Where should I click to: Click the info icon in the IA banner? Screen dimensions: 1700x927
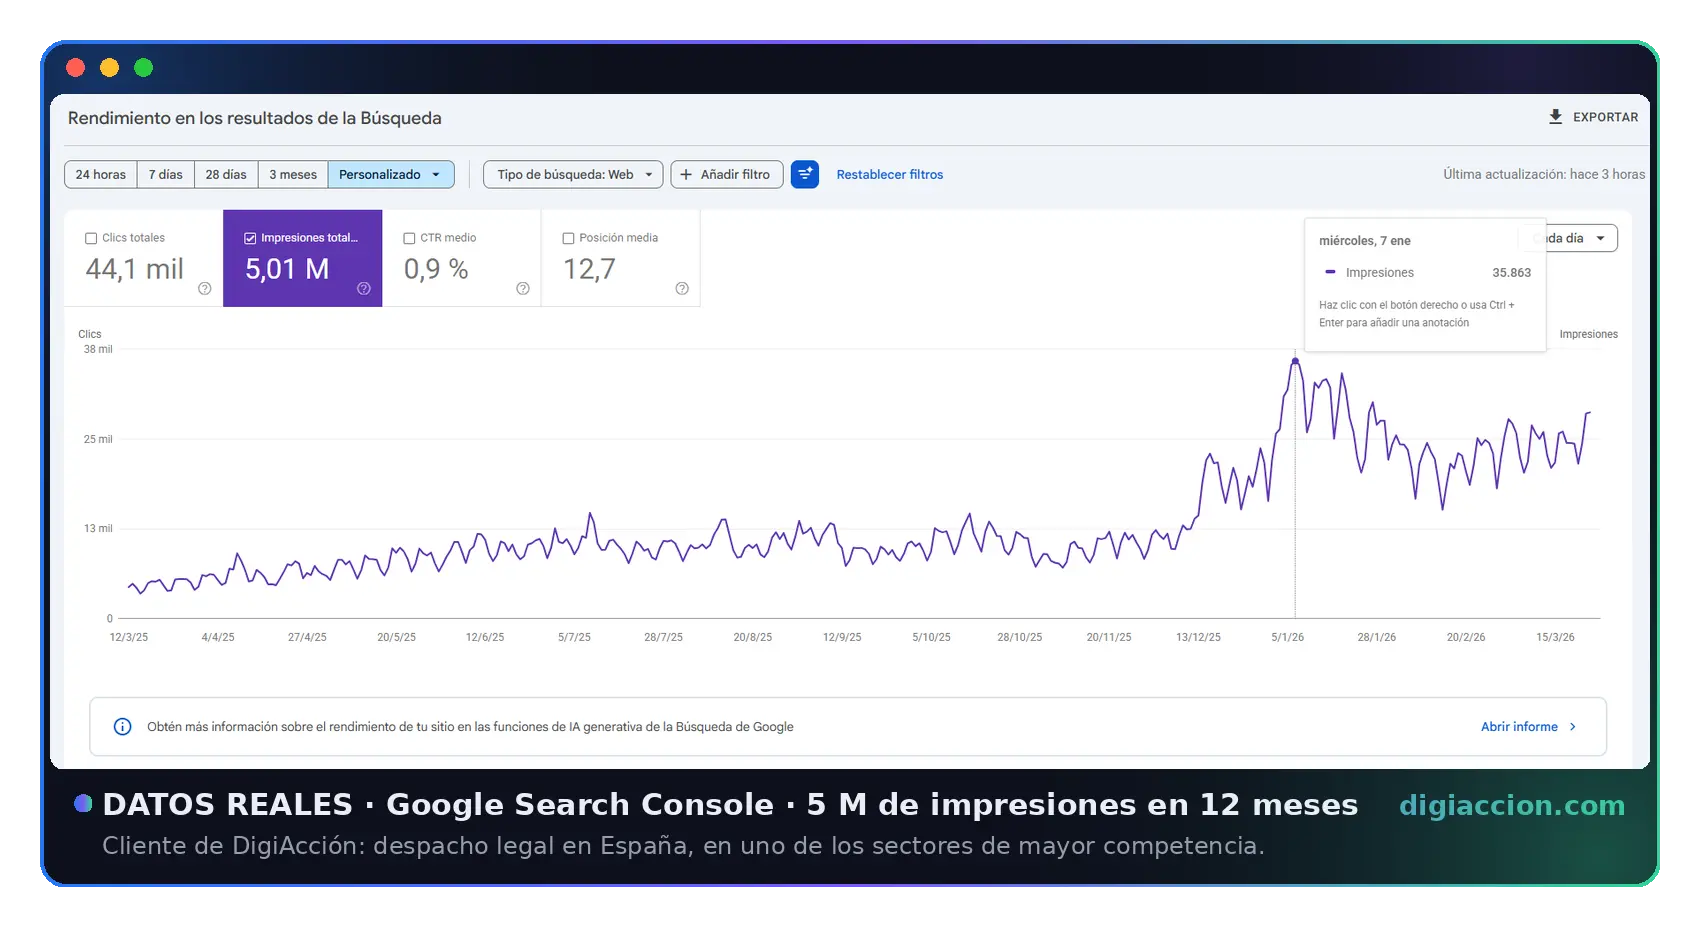[122, 727]
